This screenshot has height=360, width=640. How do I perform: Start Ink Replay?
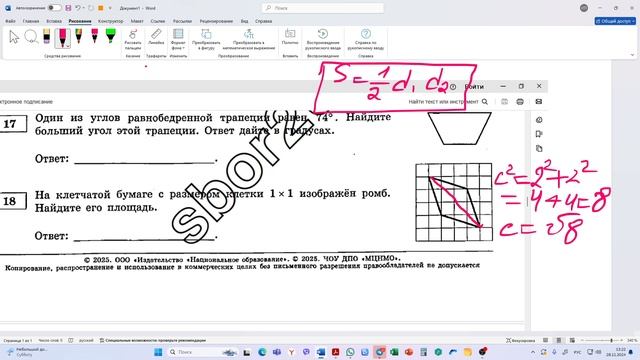click(323, 39)
